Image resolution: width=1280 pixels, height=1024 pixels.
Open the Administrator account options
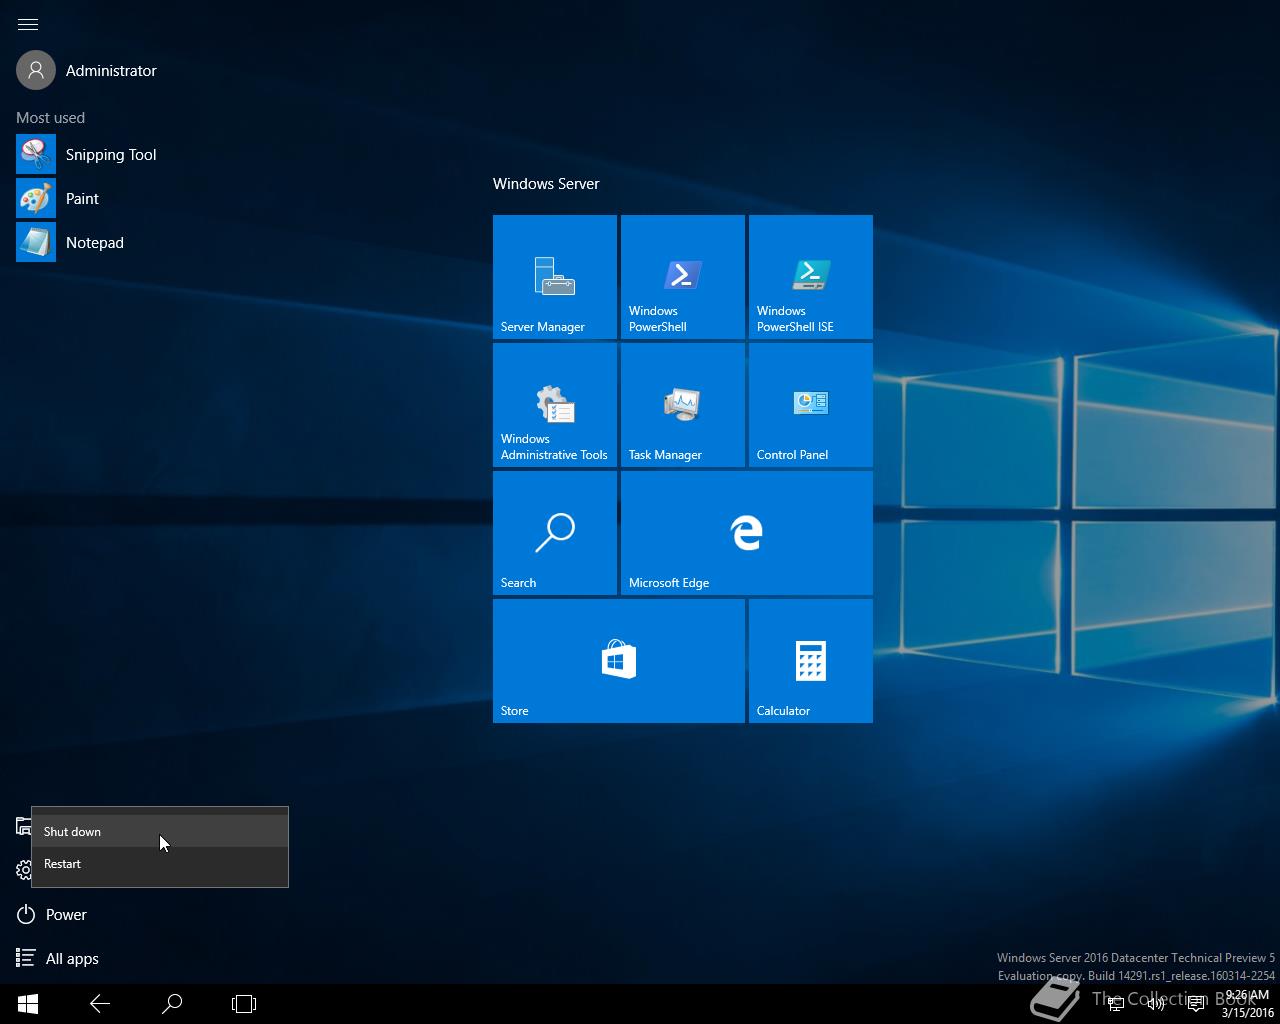coord(87,70)
